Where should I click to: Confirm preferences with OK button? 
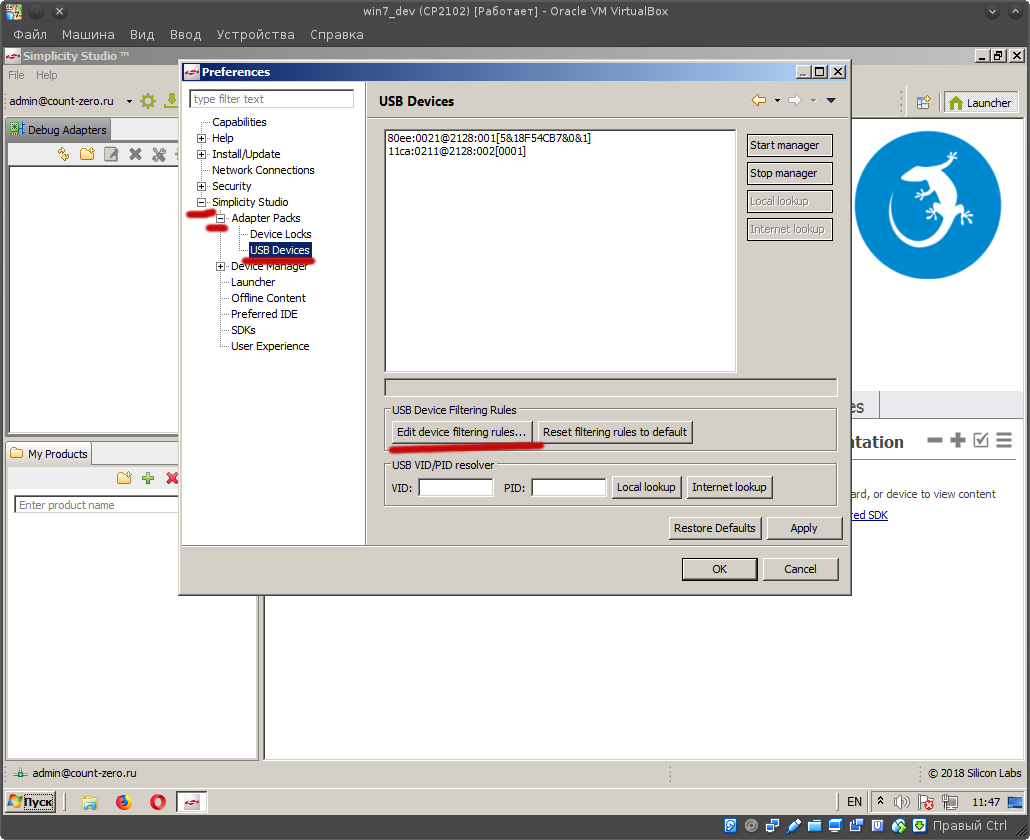pos(719,569)
